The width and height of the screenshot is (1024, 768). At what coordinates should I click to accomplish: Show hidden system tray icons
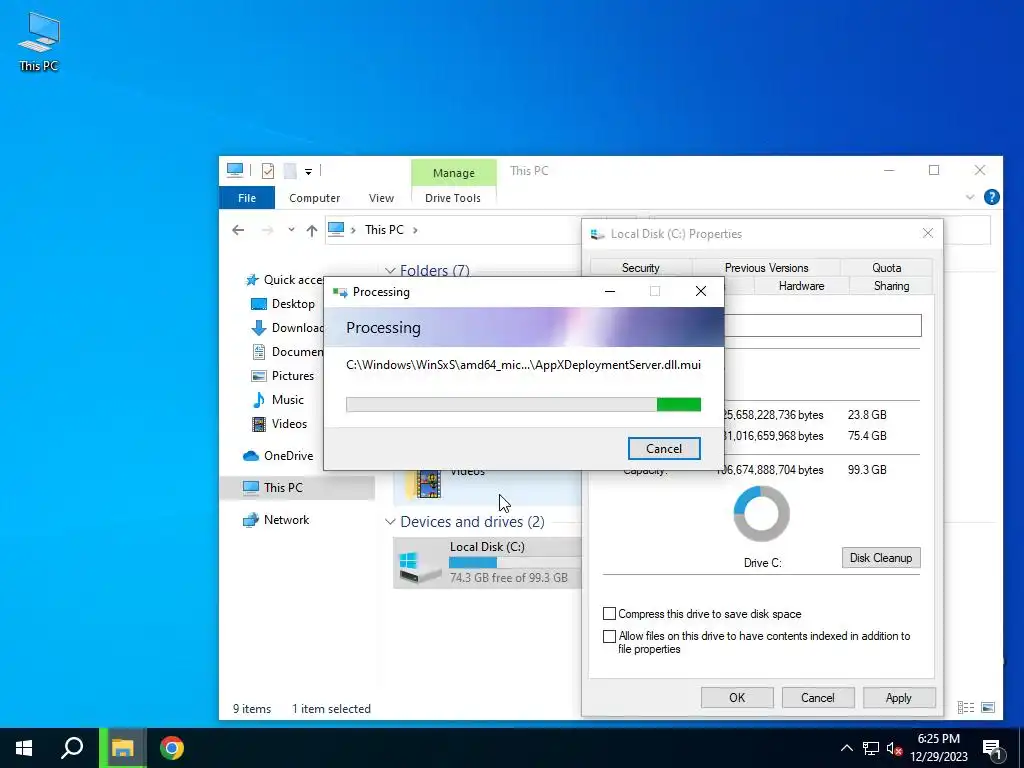click(x=846, y=748)
